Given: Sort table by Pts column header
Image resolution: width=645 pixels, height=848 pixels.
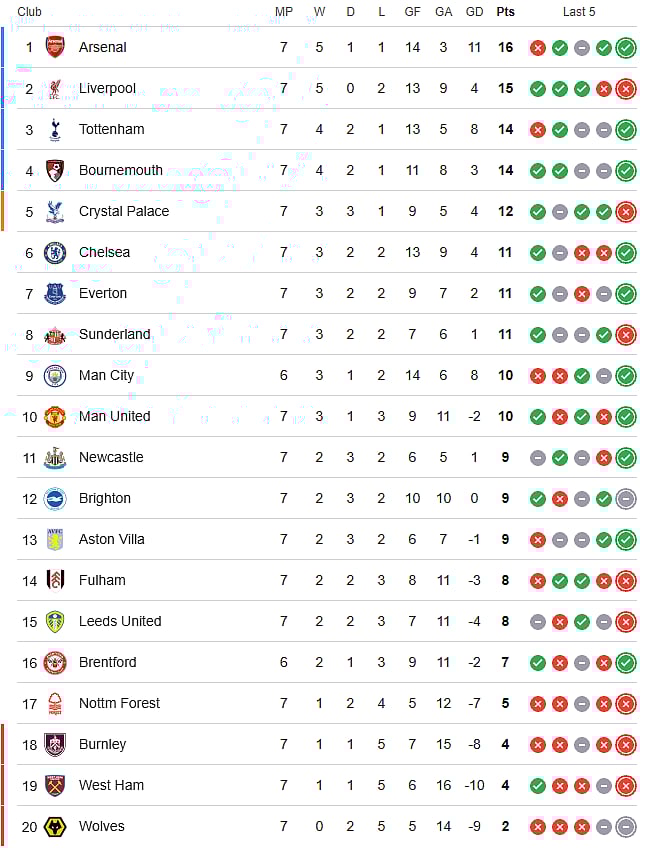Looking at the screenshot, I should click(506, 12).
